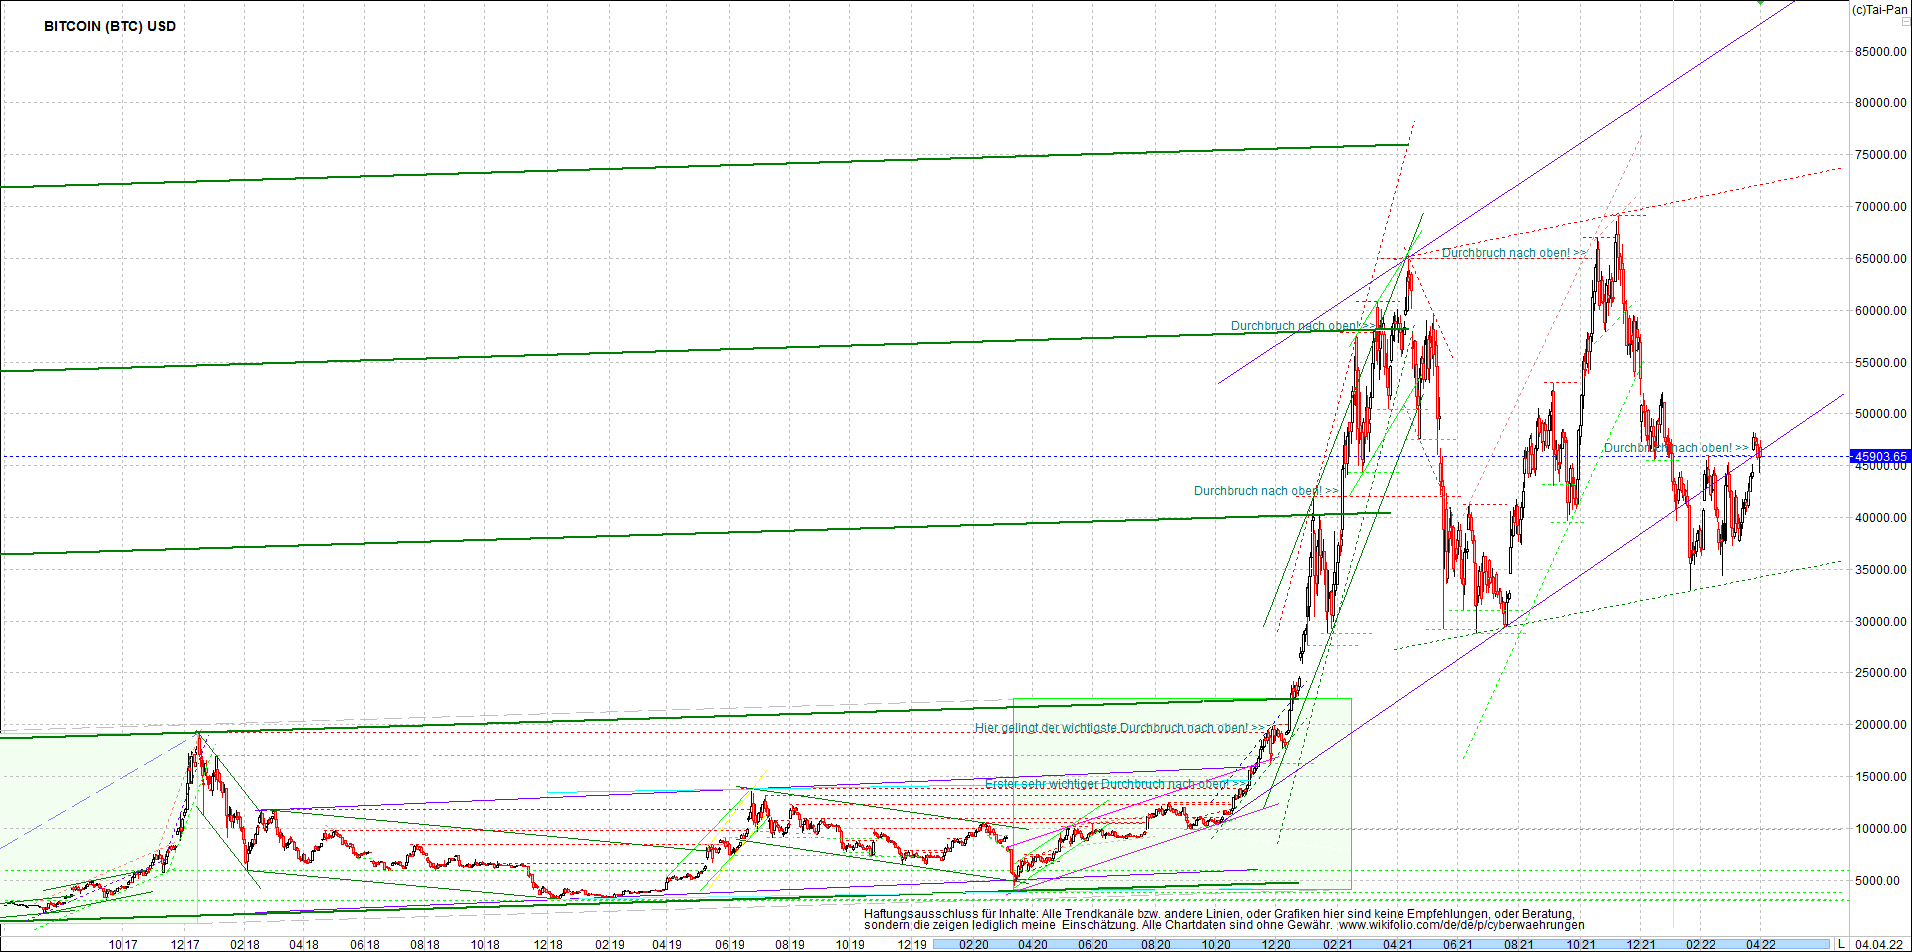This screenshot has width=1912, height=952.
Task: Click the 10000.00 price axis label
Action: (x=1881, y=829)
